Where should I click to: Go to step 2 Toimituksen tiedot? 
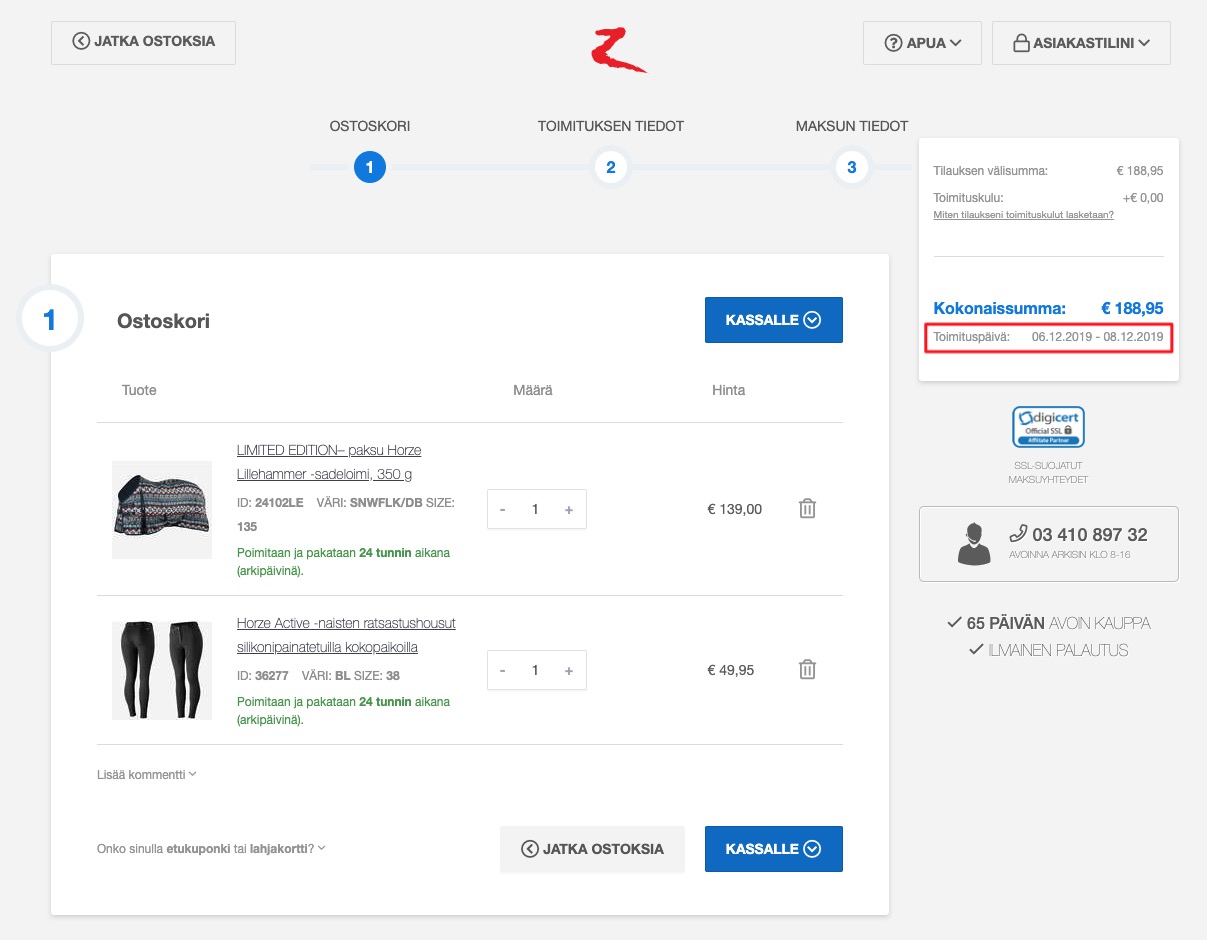(x=611, y=167)
